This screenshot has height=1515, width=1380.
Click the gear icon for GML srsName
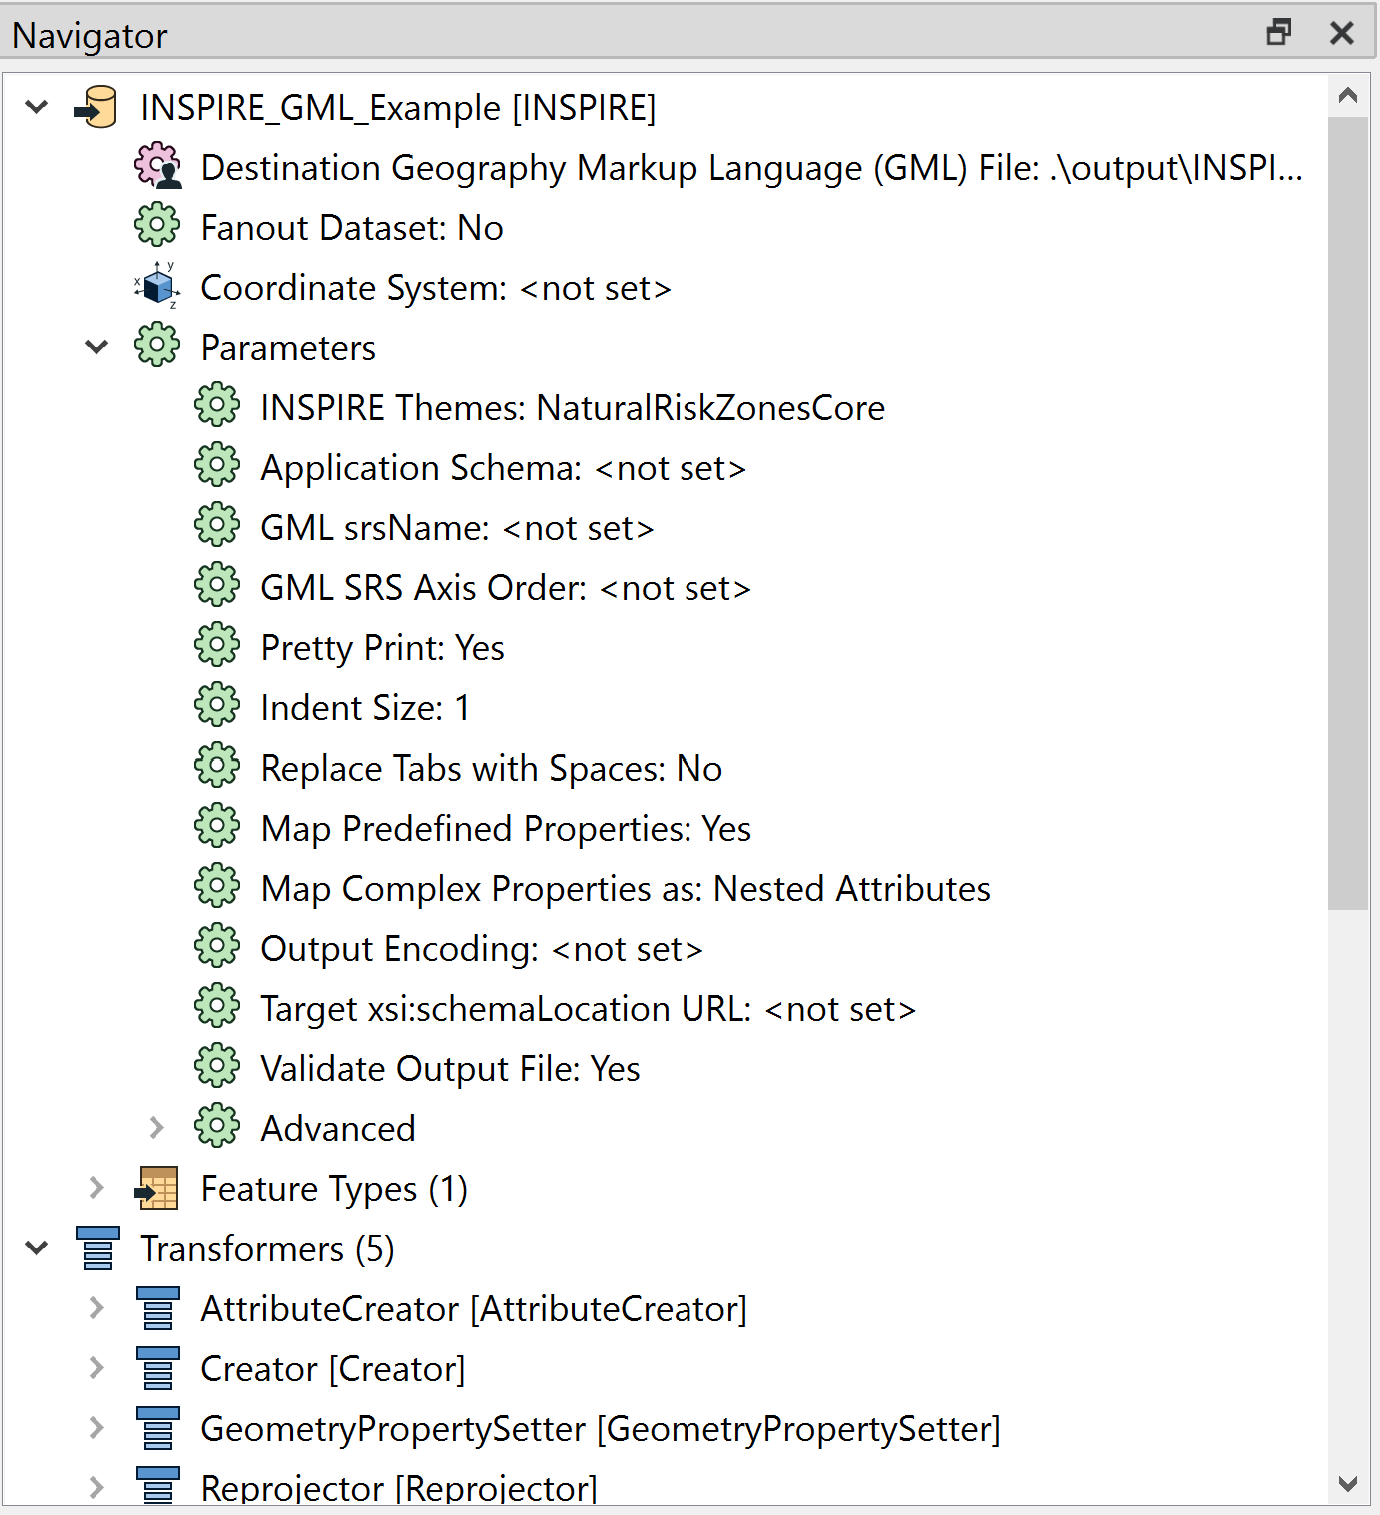point(217,525)
